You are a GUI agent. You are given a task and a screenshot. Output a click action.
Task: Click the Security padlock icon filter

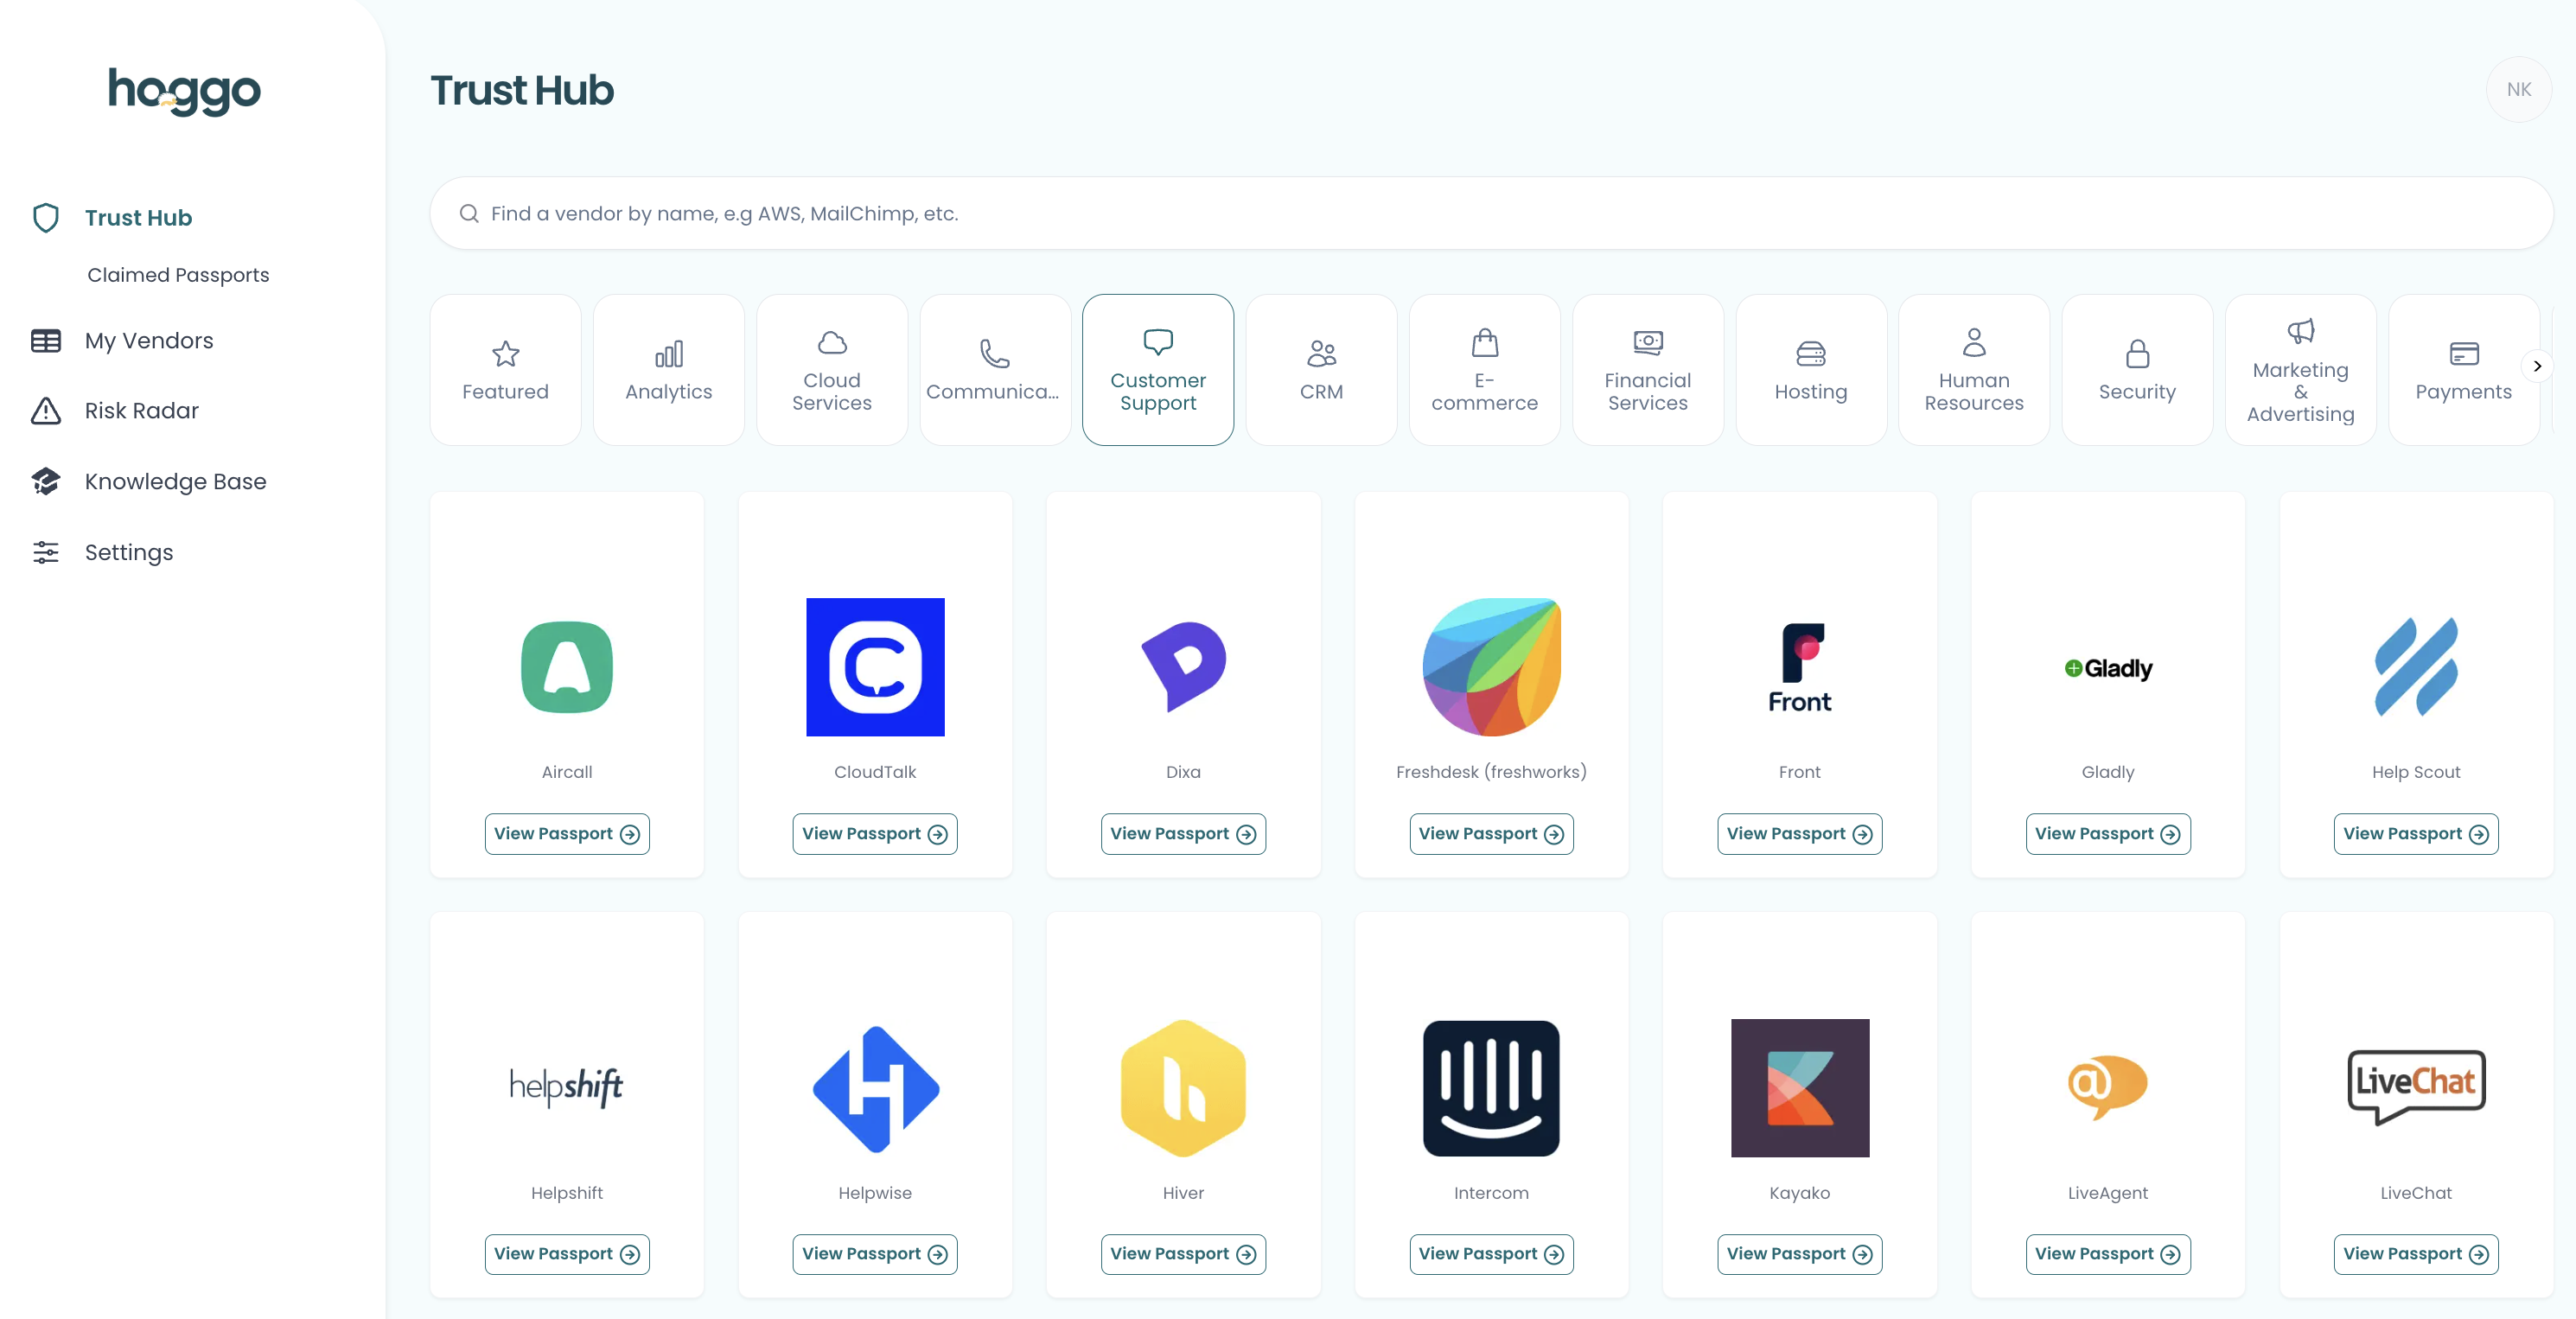coord(2137,354)
